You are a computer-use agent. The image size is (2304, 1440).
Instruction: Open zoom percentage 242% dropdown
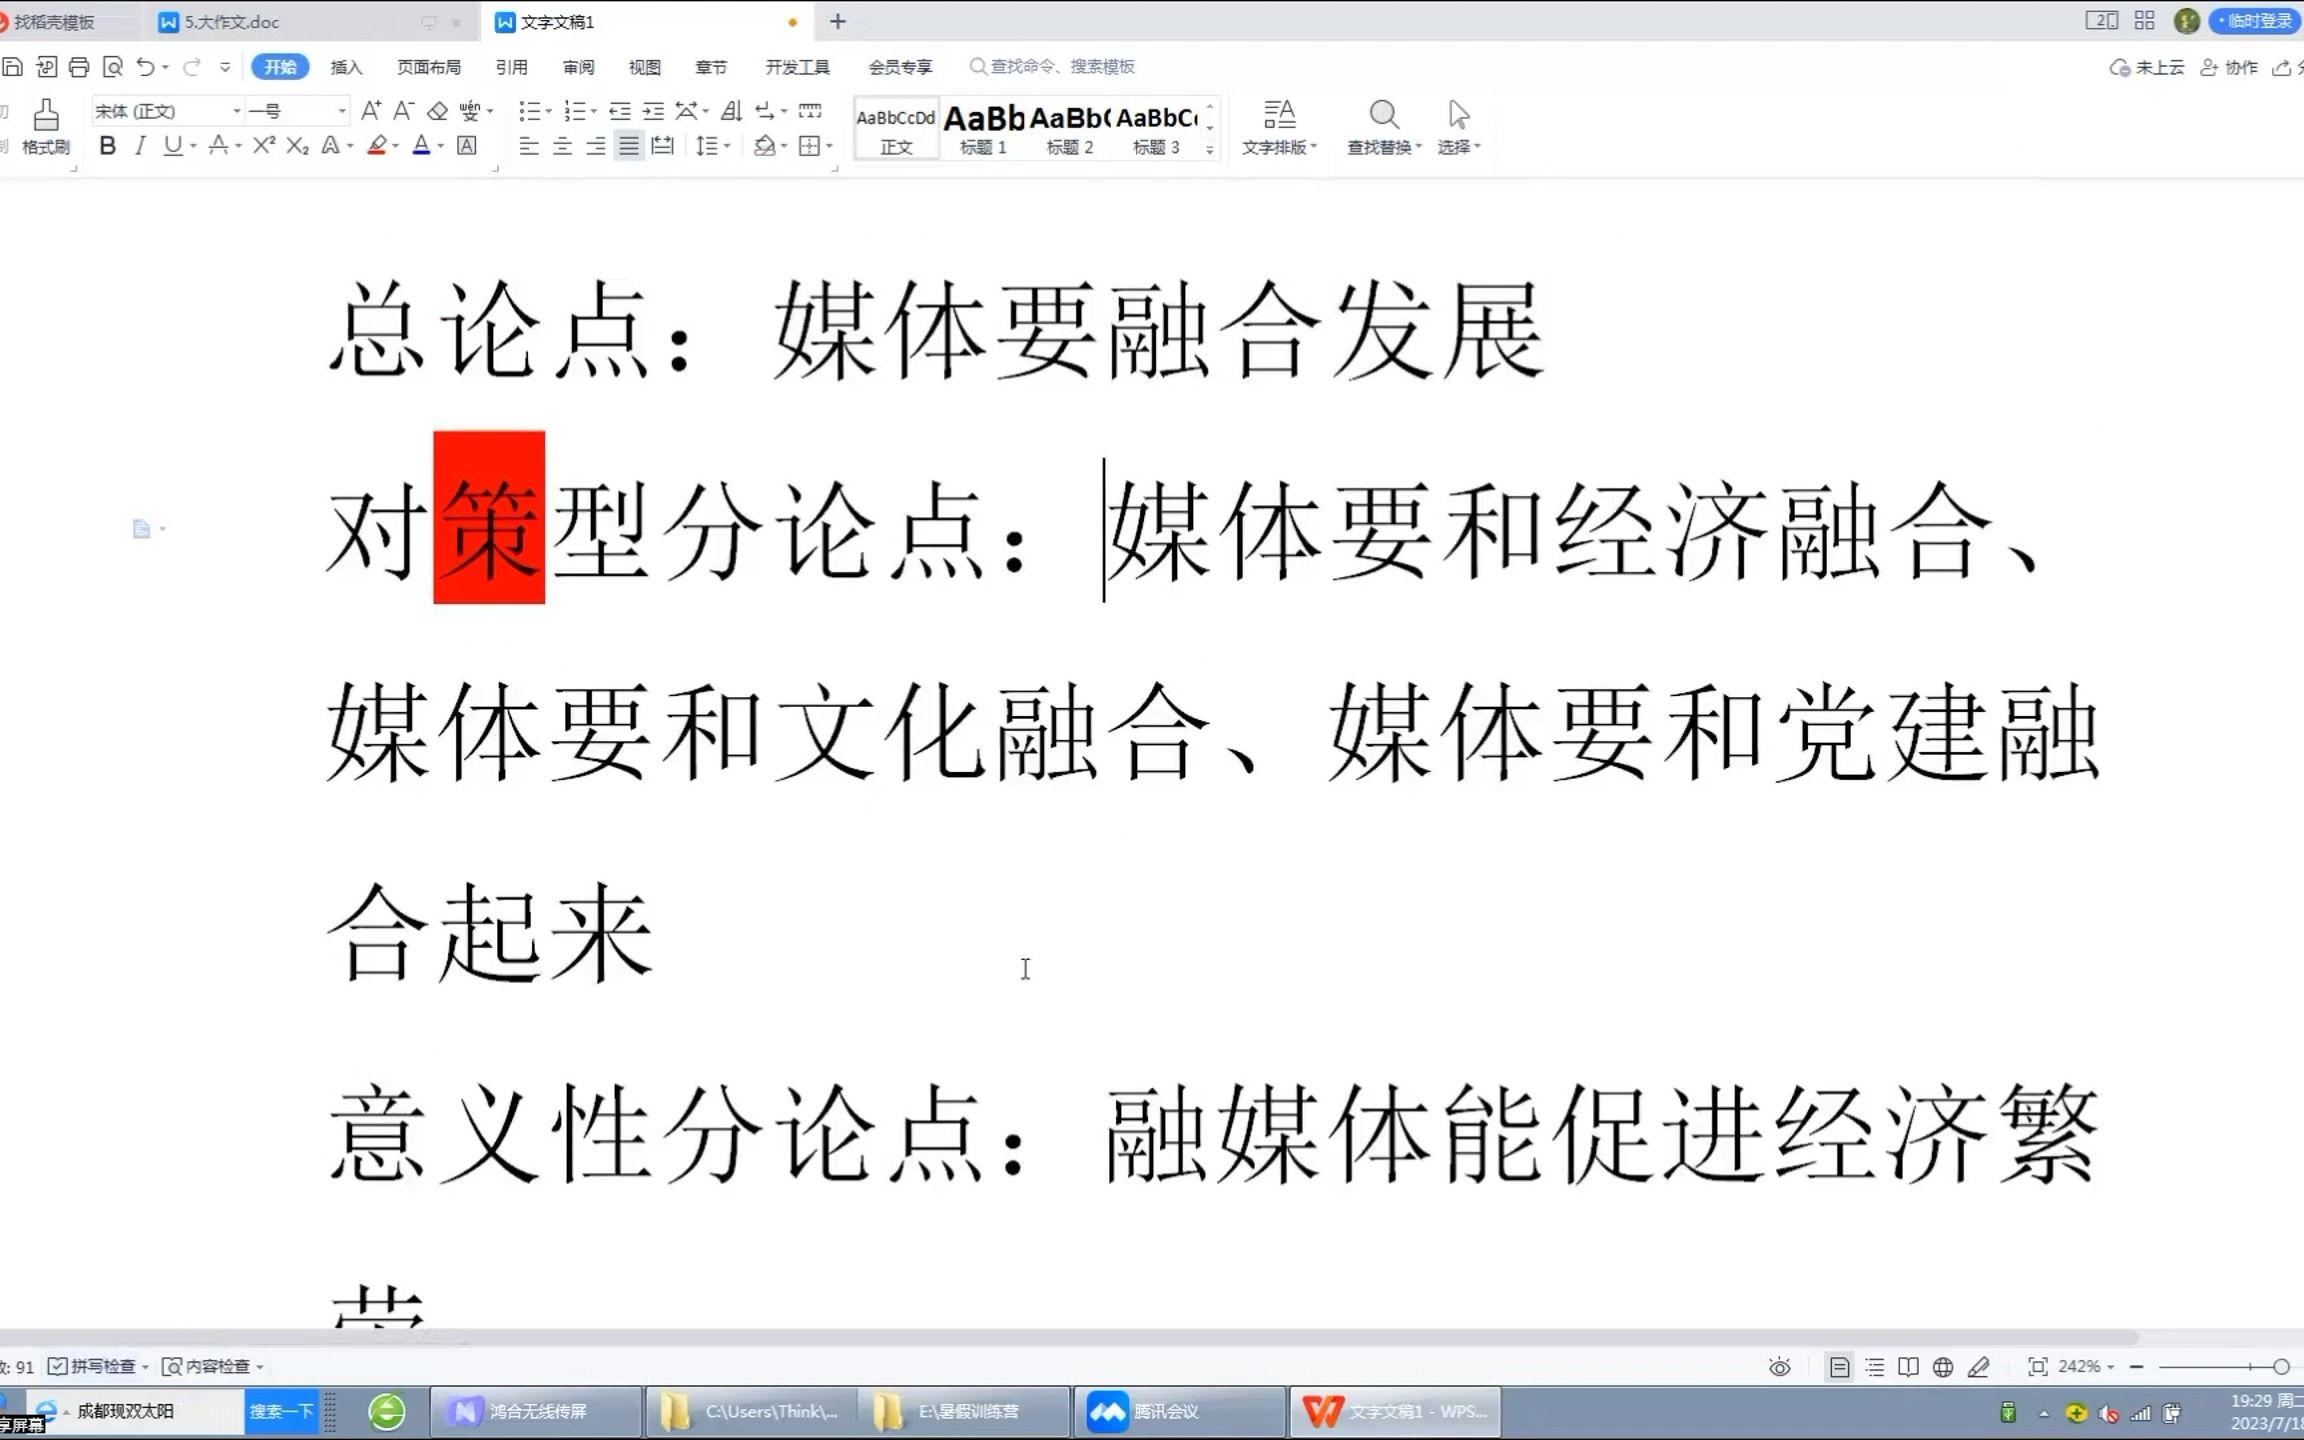2086,1366
